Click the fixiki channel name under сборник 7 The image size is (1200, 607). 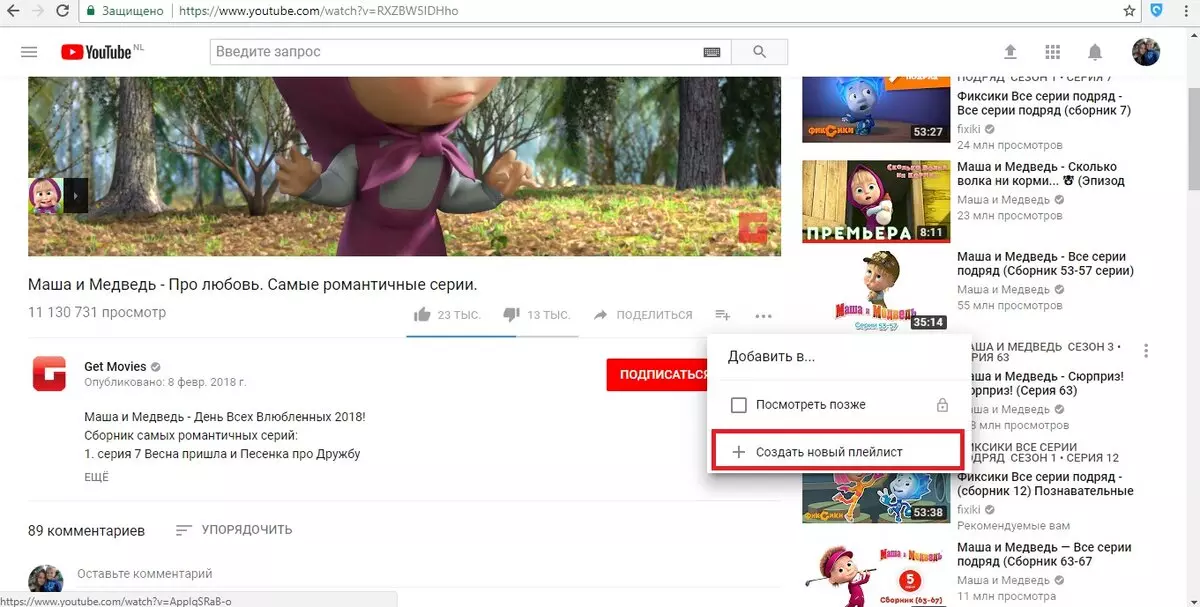[x=968, y=130]
